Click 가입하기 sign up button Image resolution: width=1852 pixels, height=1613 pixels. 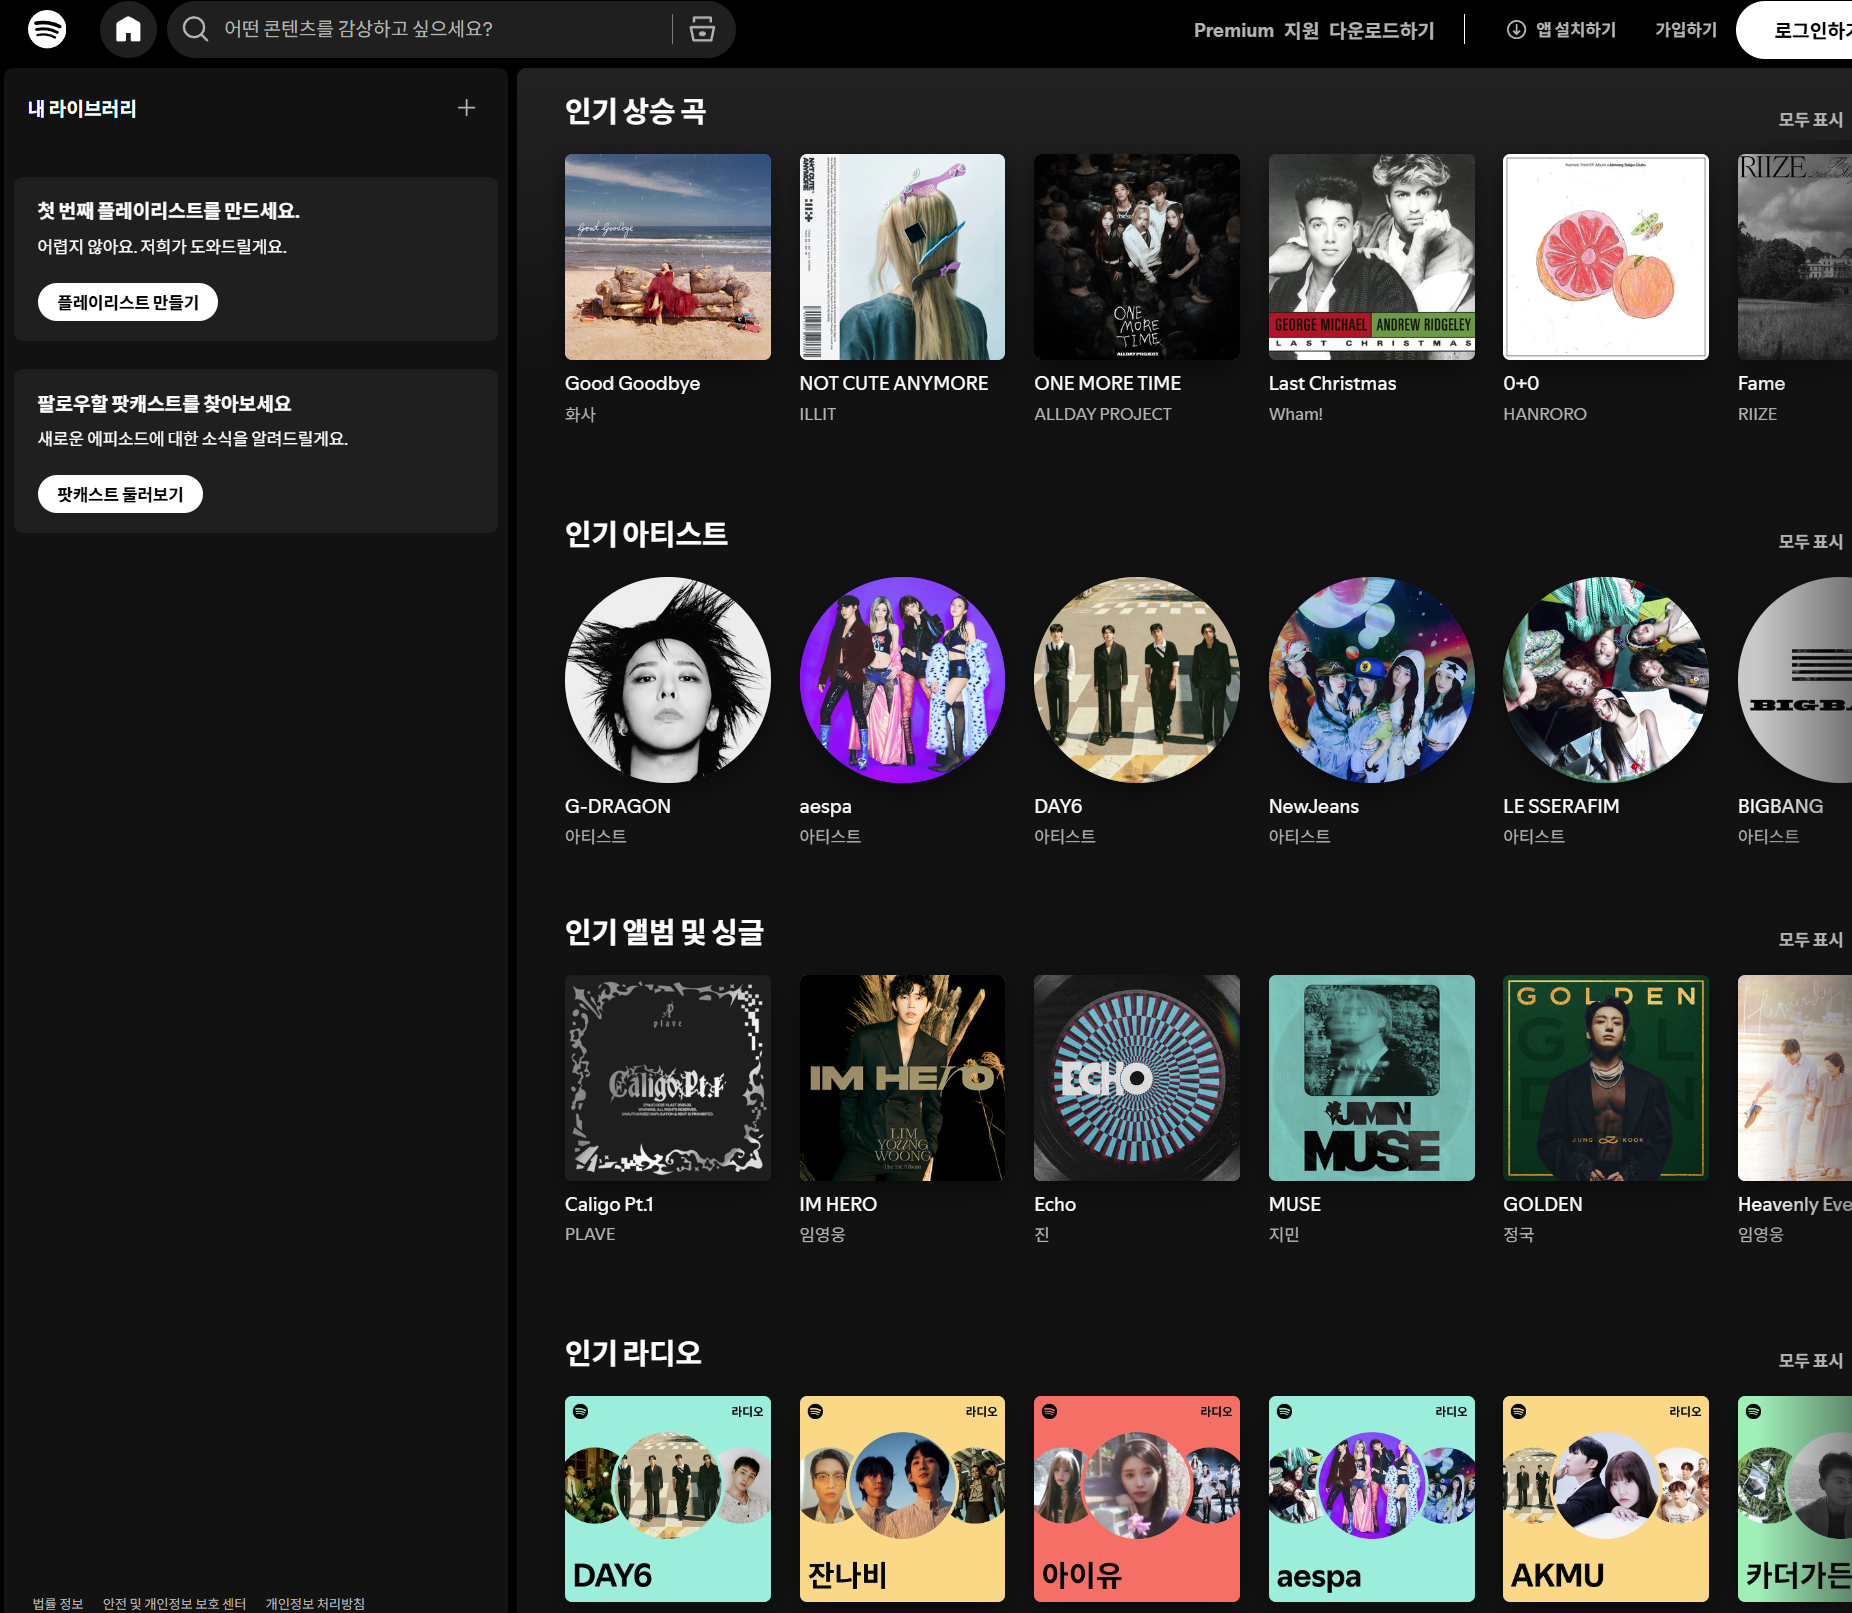(x=1686, y=30)
